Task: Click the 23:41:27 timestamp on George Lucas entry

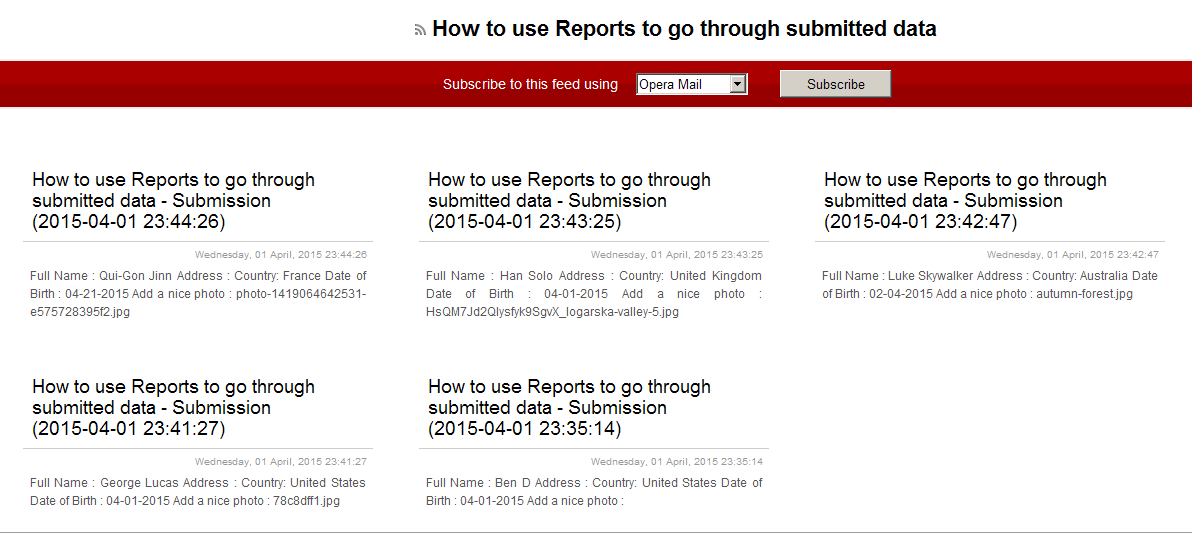Action: pyautogui.click(x=281, y=462)
